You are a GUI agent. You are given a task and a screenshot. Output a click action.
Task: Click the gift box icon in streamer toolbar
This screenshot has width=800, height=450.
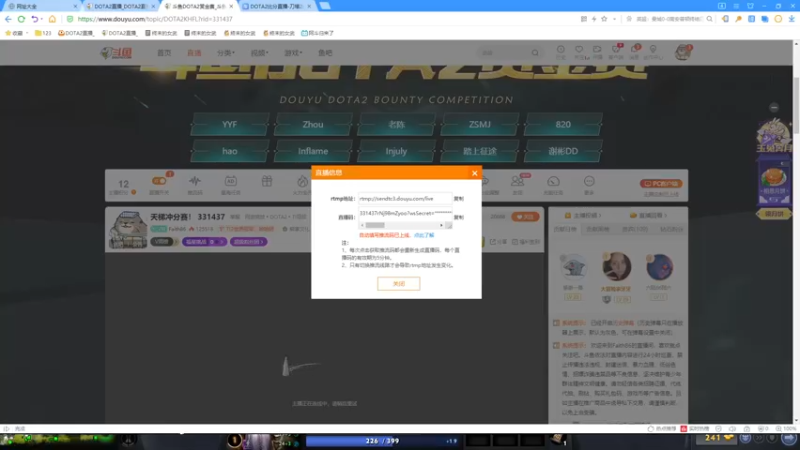[267, 181]
